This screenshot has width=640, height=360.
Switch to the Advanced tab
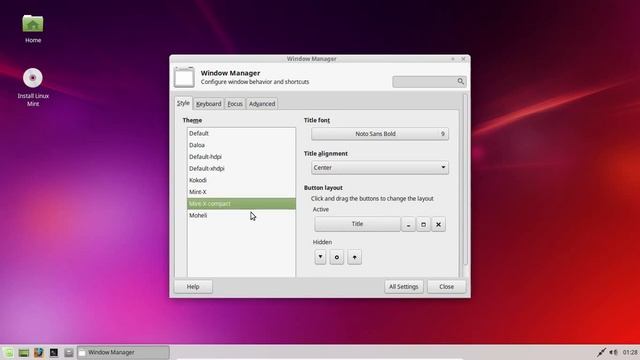262,104
